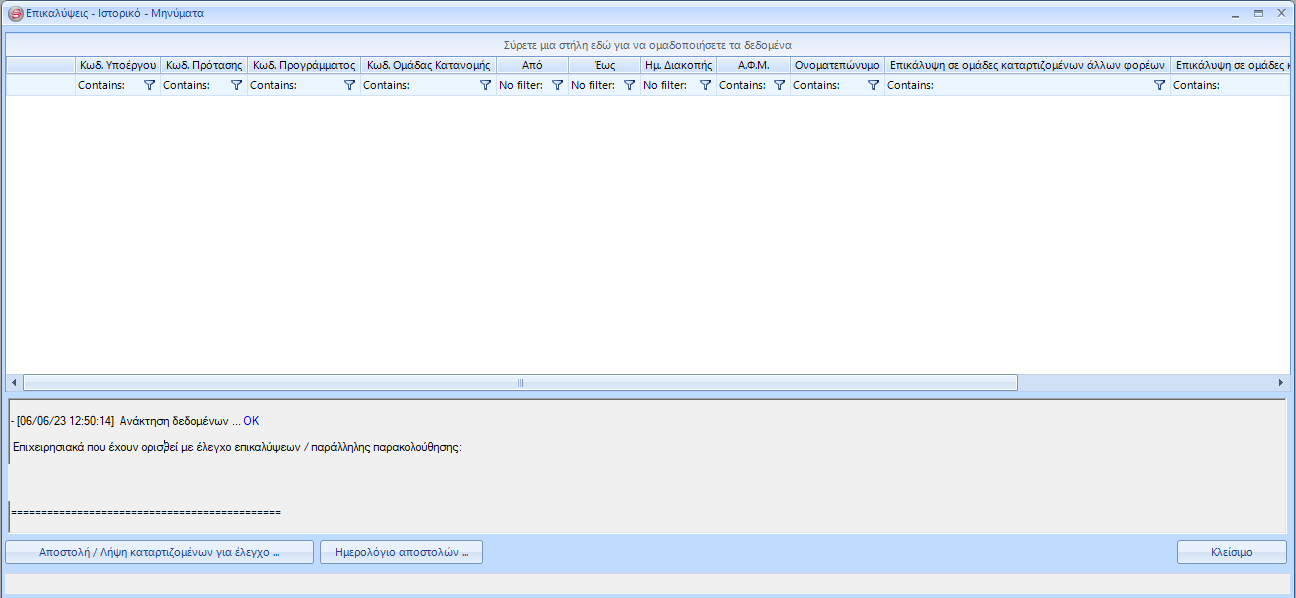1296x598 pixels.
Task: Open filter funnel for Ονοματεπώνυμο column
Action: pyautogui.click(x=873, y=86)
